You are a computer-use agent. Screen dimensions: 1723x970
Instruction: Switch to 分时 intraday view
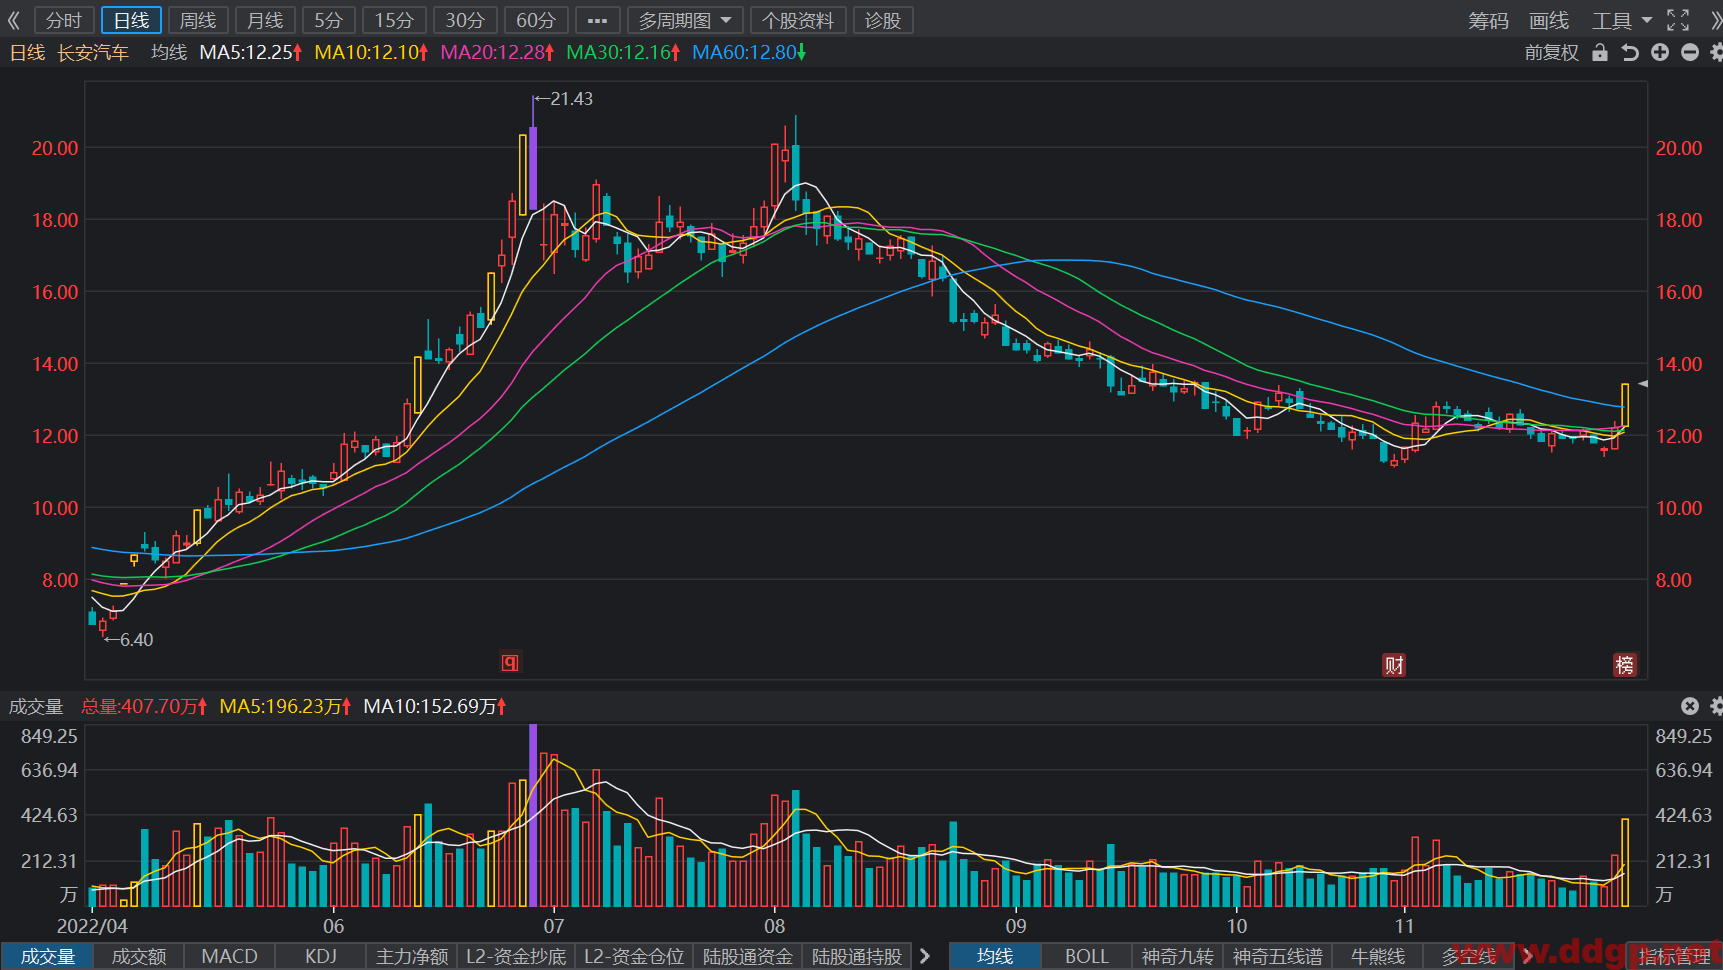coord(65,20)
